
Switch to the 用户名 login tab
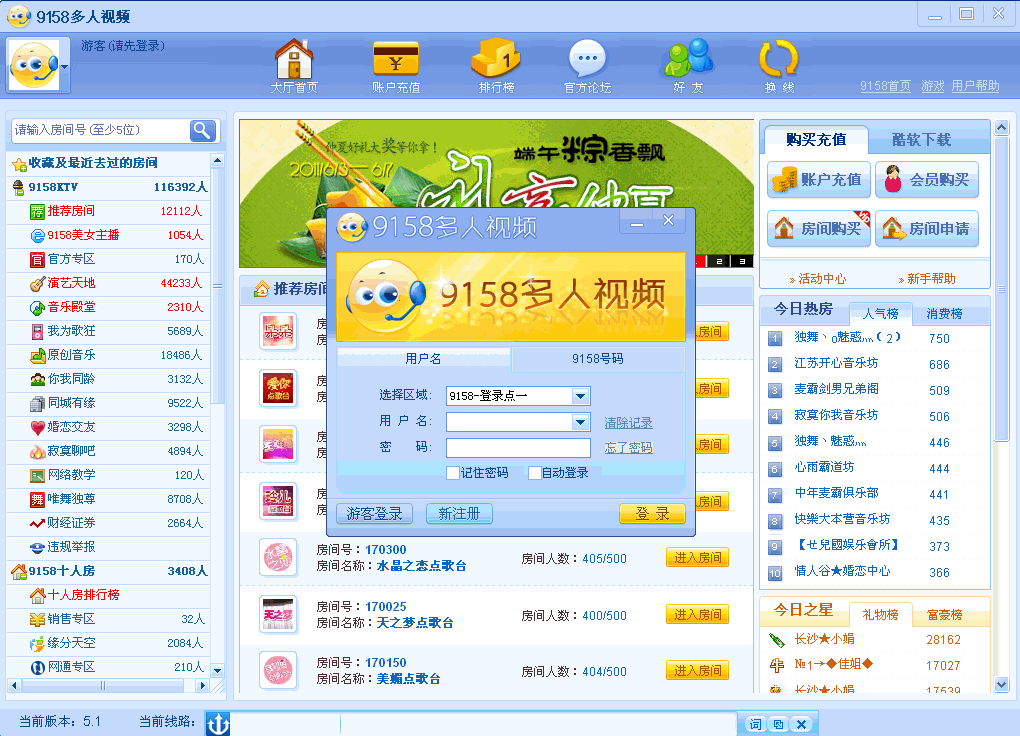click(x=423, y=359)
